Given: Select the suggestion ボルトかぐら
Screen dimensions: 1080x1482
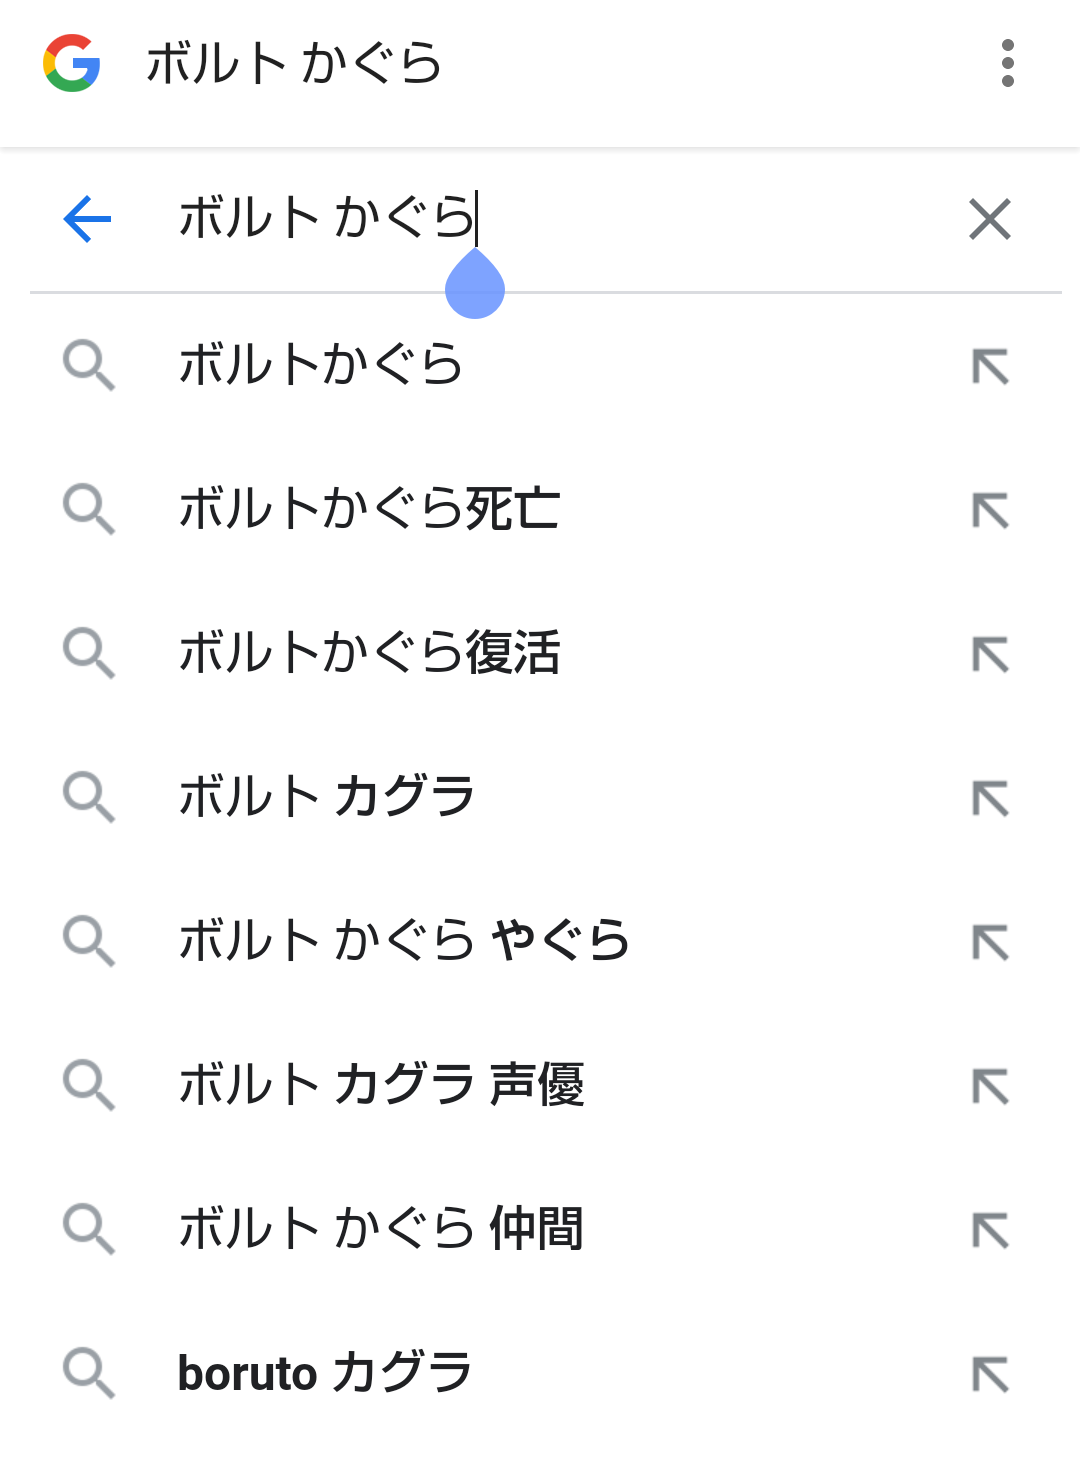Looking at the screenshot, I should (x=320, y=365).
